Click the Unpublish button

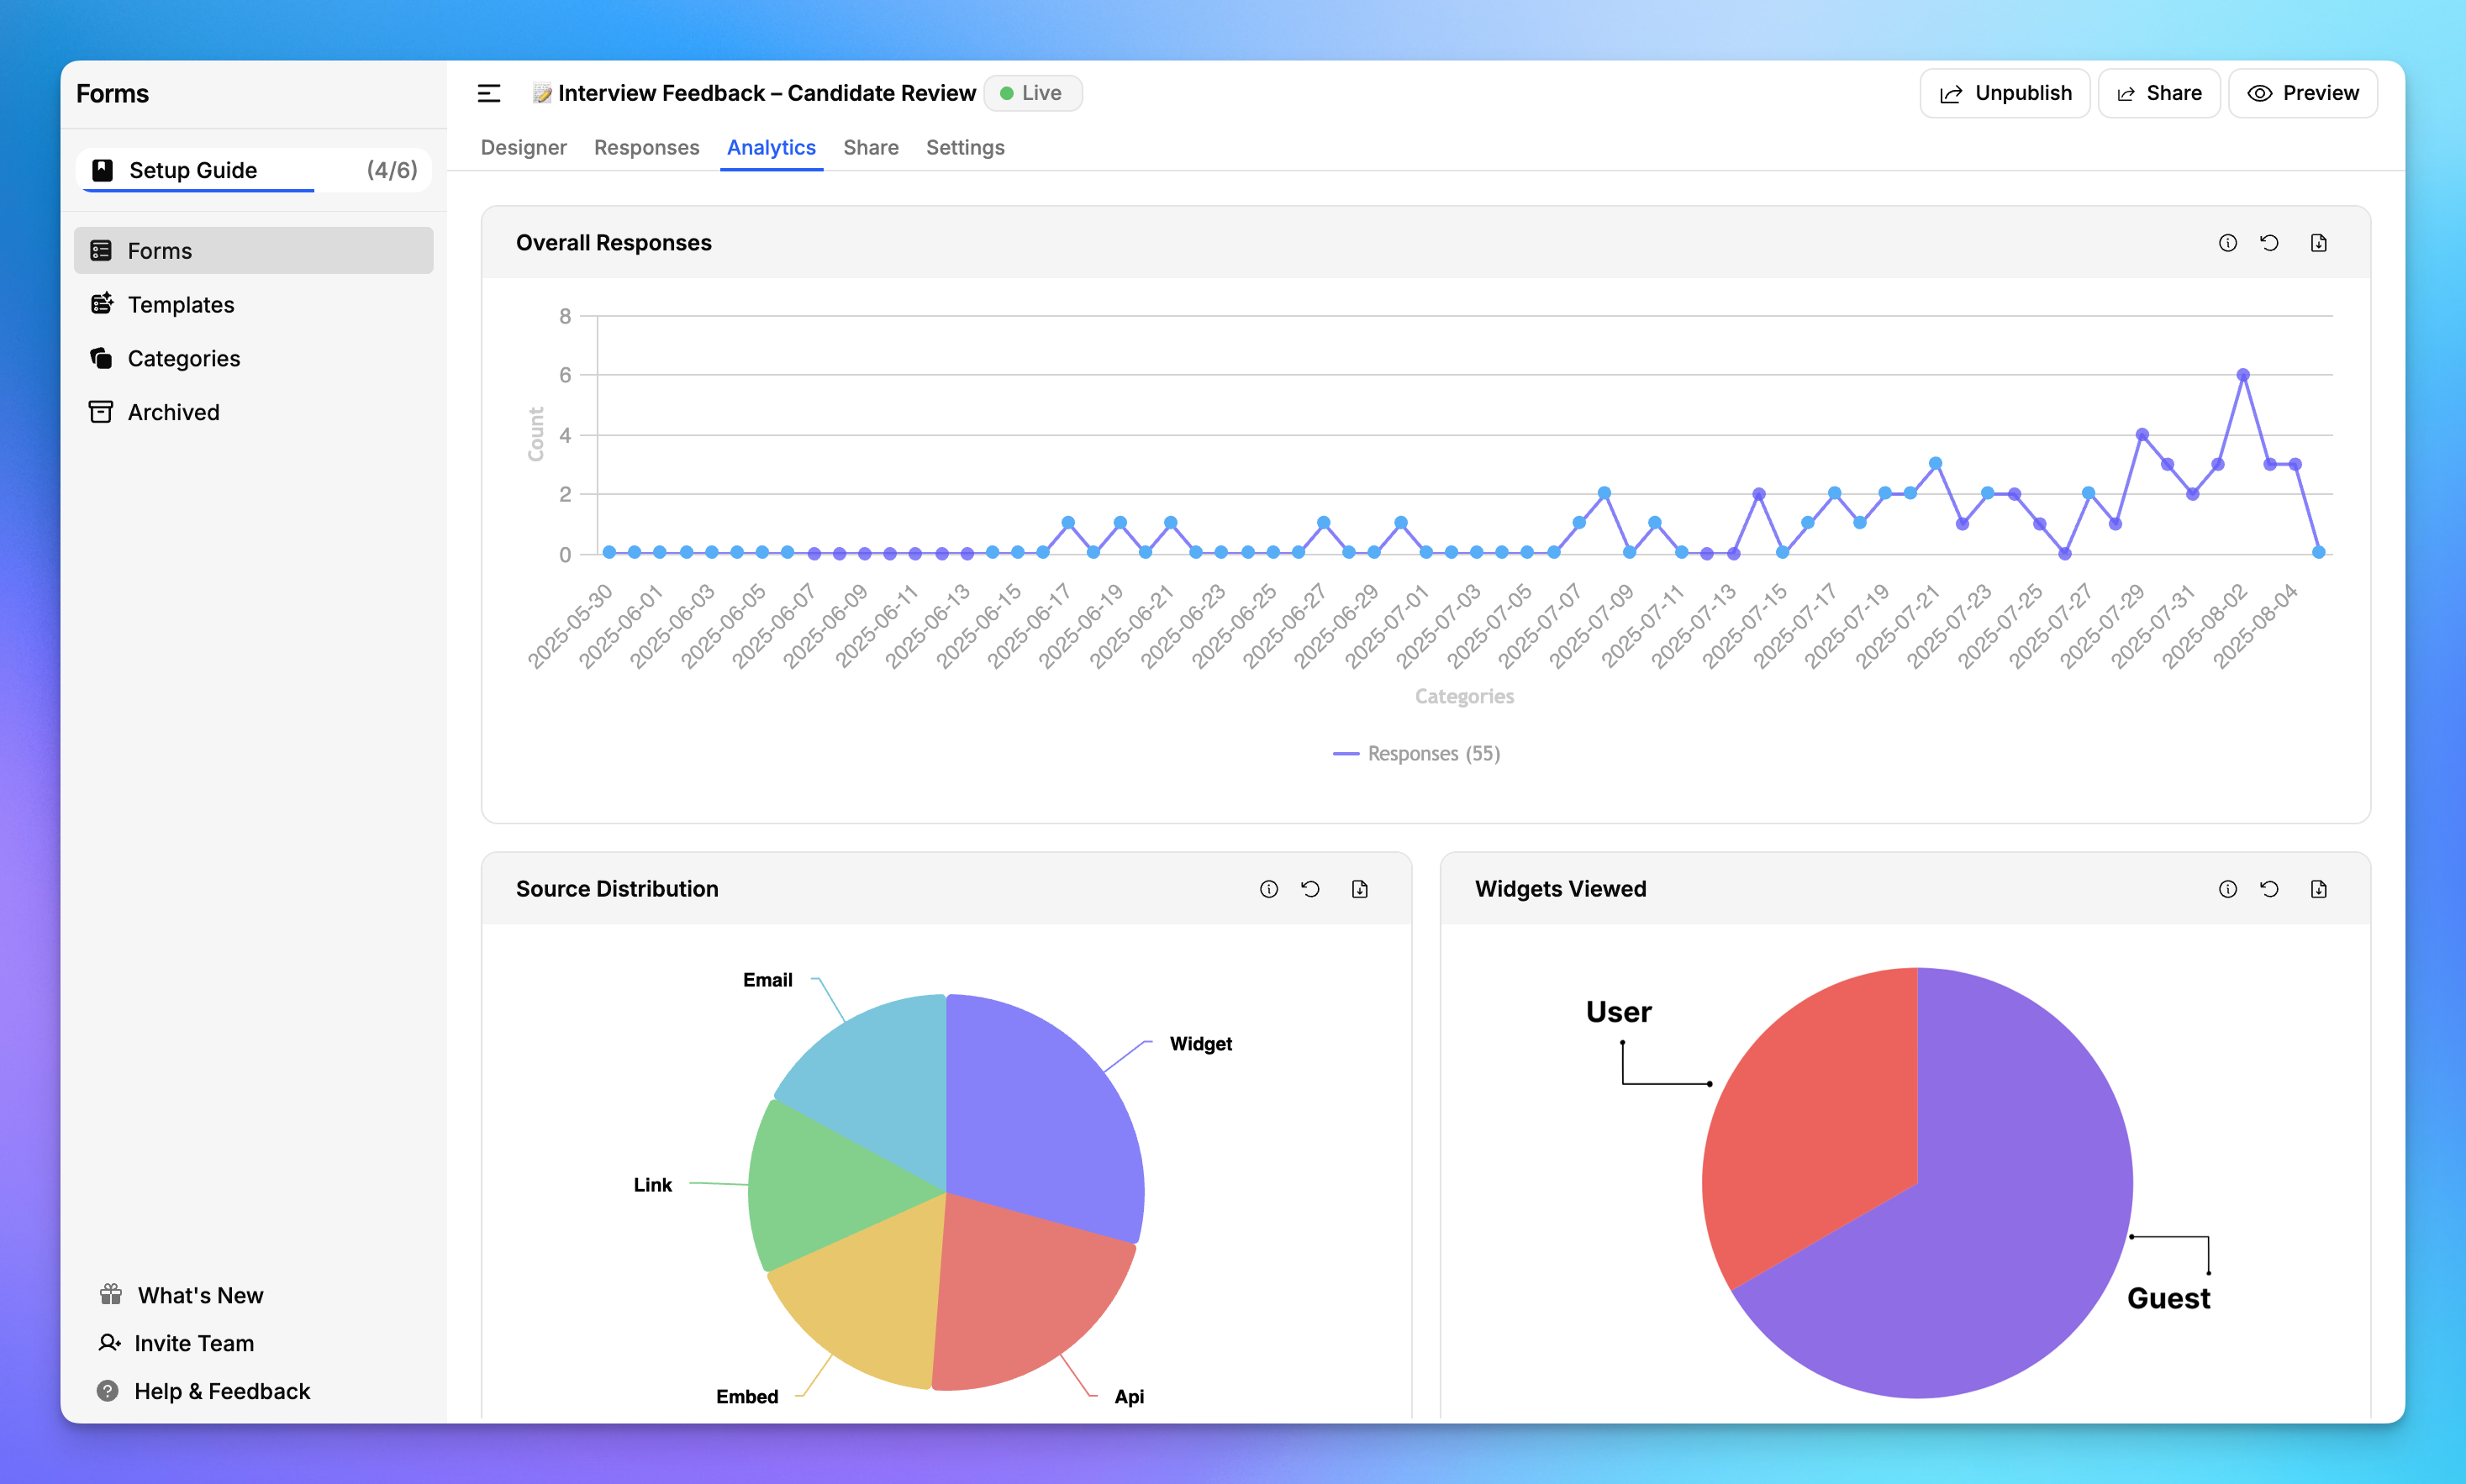click(2004, 92)
